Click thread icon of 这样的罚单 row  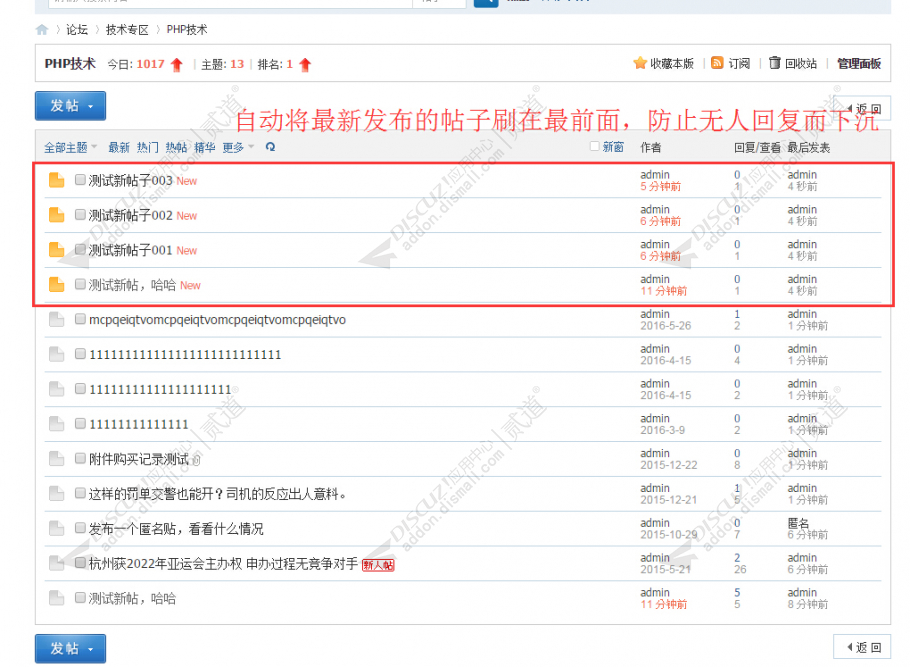click(x=56, y=494)
